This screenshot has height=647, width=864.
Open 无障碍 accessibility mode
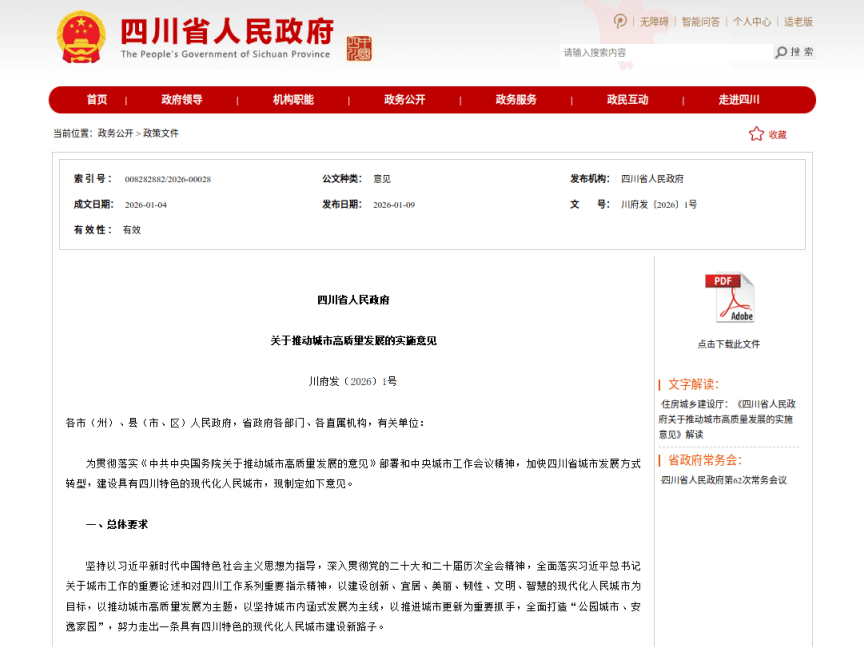654,21
